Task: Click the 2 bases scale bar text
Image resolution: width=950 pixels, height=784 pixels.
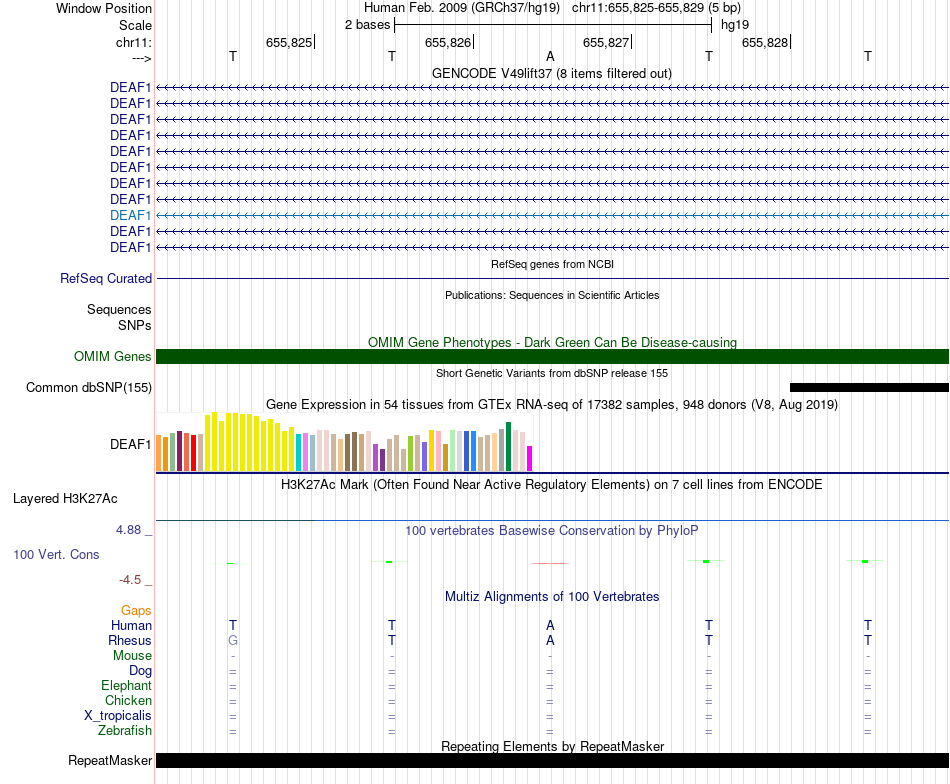Action: tap(367, 25)
